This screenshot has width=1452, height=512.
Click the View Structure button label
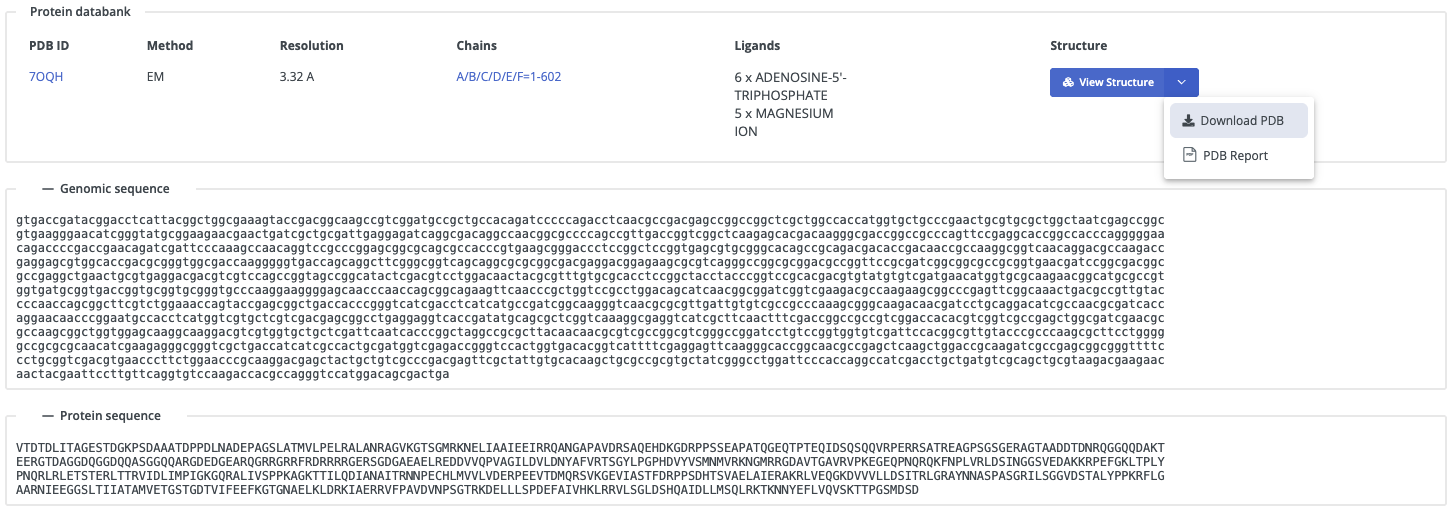click(1116, 82)
